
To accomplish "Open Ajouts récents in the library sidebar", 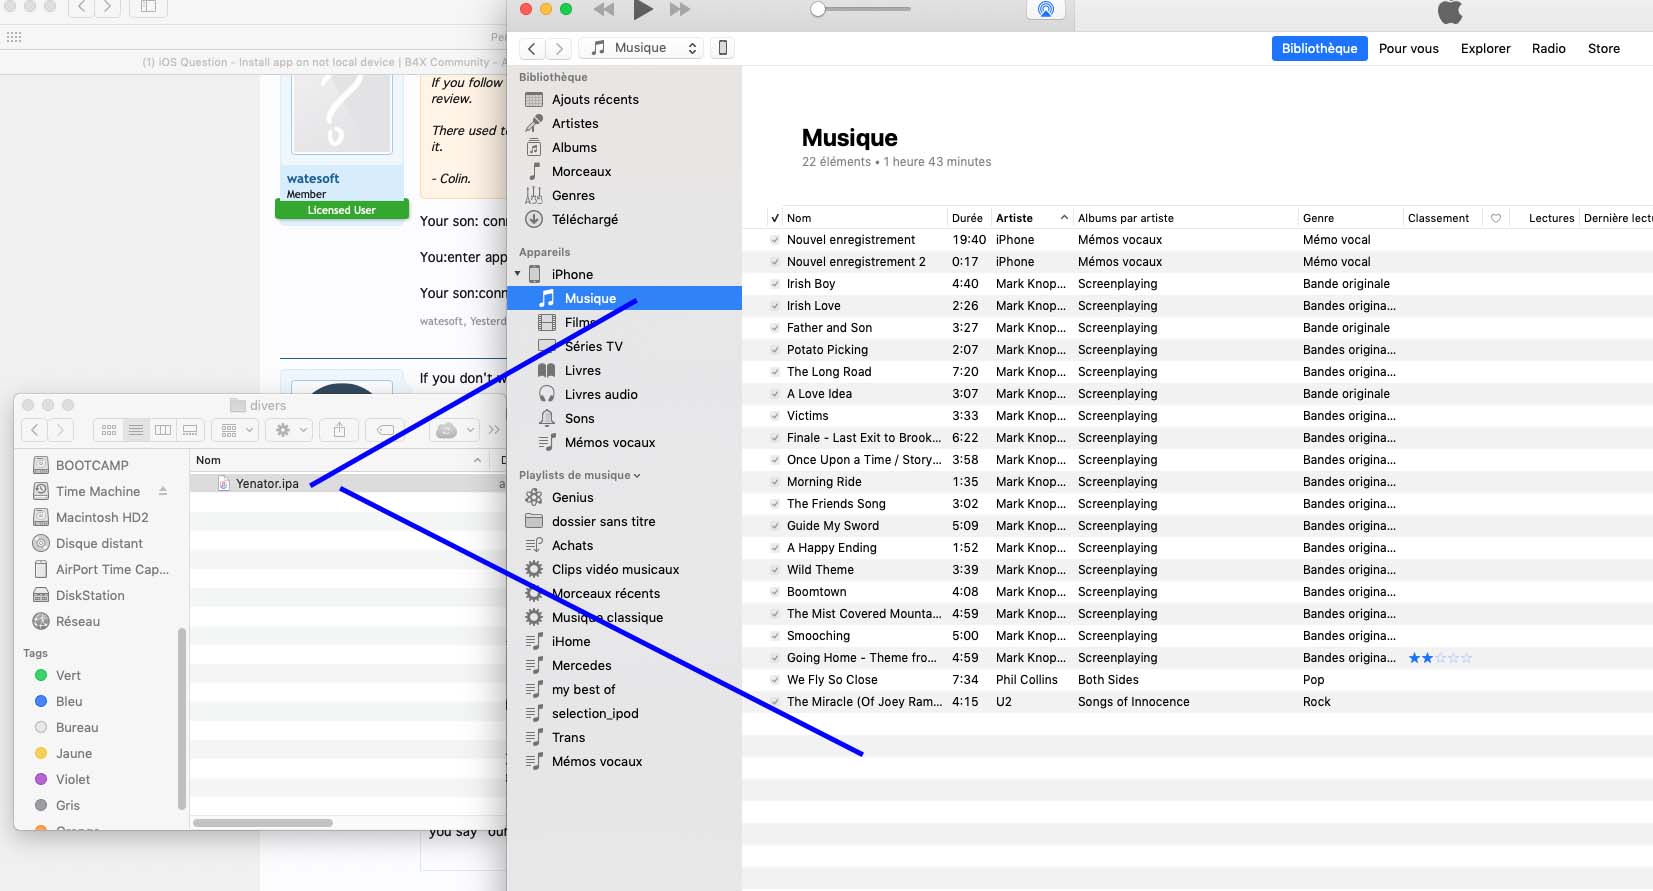I will (595, 99).
